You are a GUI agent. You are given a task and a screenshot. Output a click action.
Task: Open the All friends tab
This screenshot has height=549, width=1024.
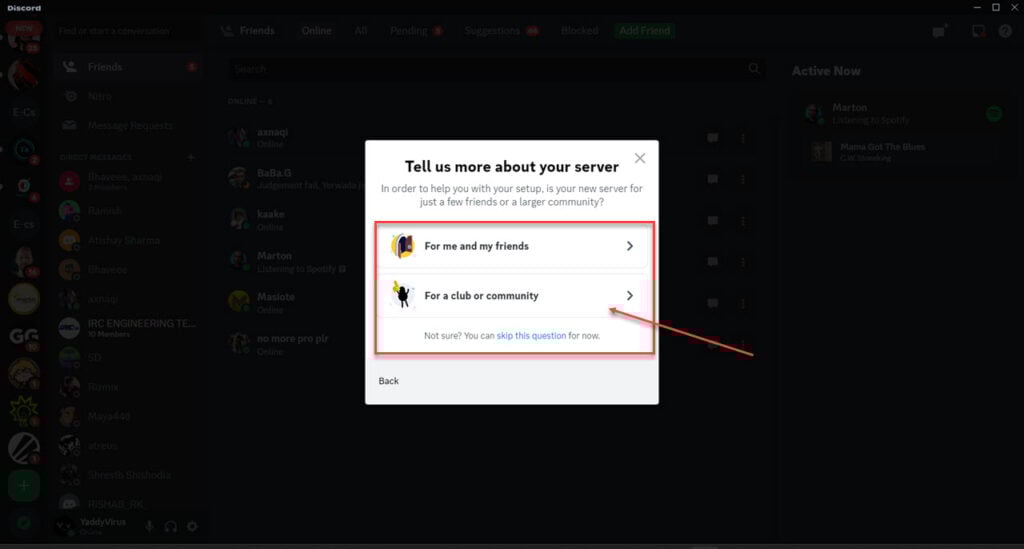pyautogui.click(x=360, y=31)
